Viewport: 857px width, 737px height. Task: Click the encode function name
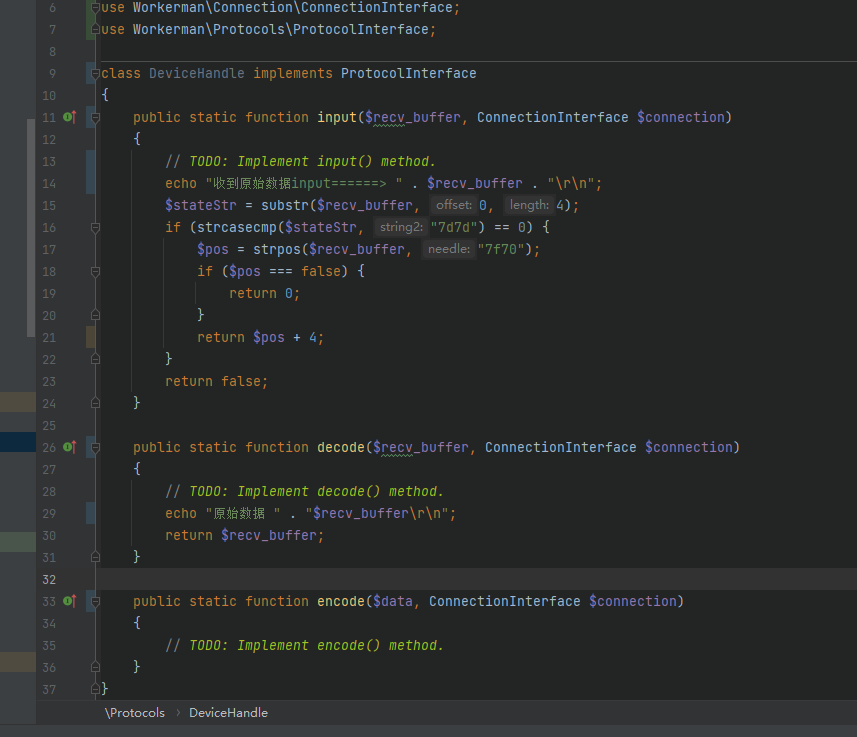341,601
